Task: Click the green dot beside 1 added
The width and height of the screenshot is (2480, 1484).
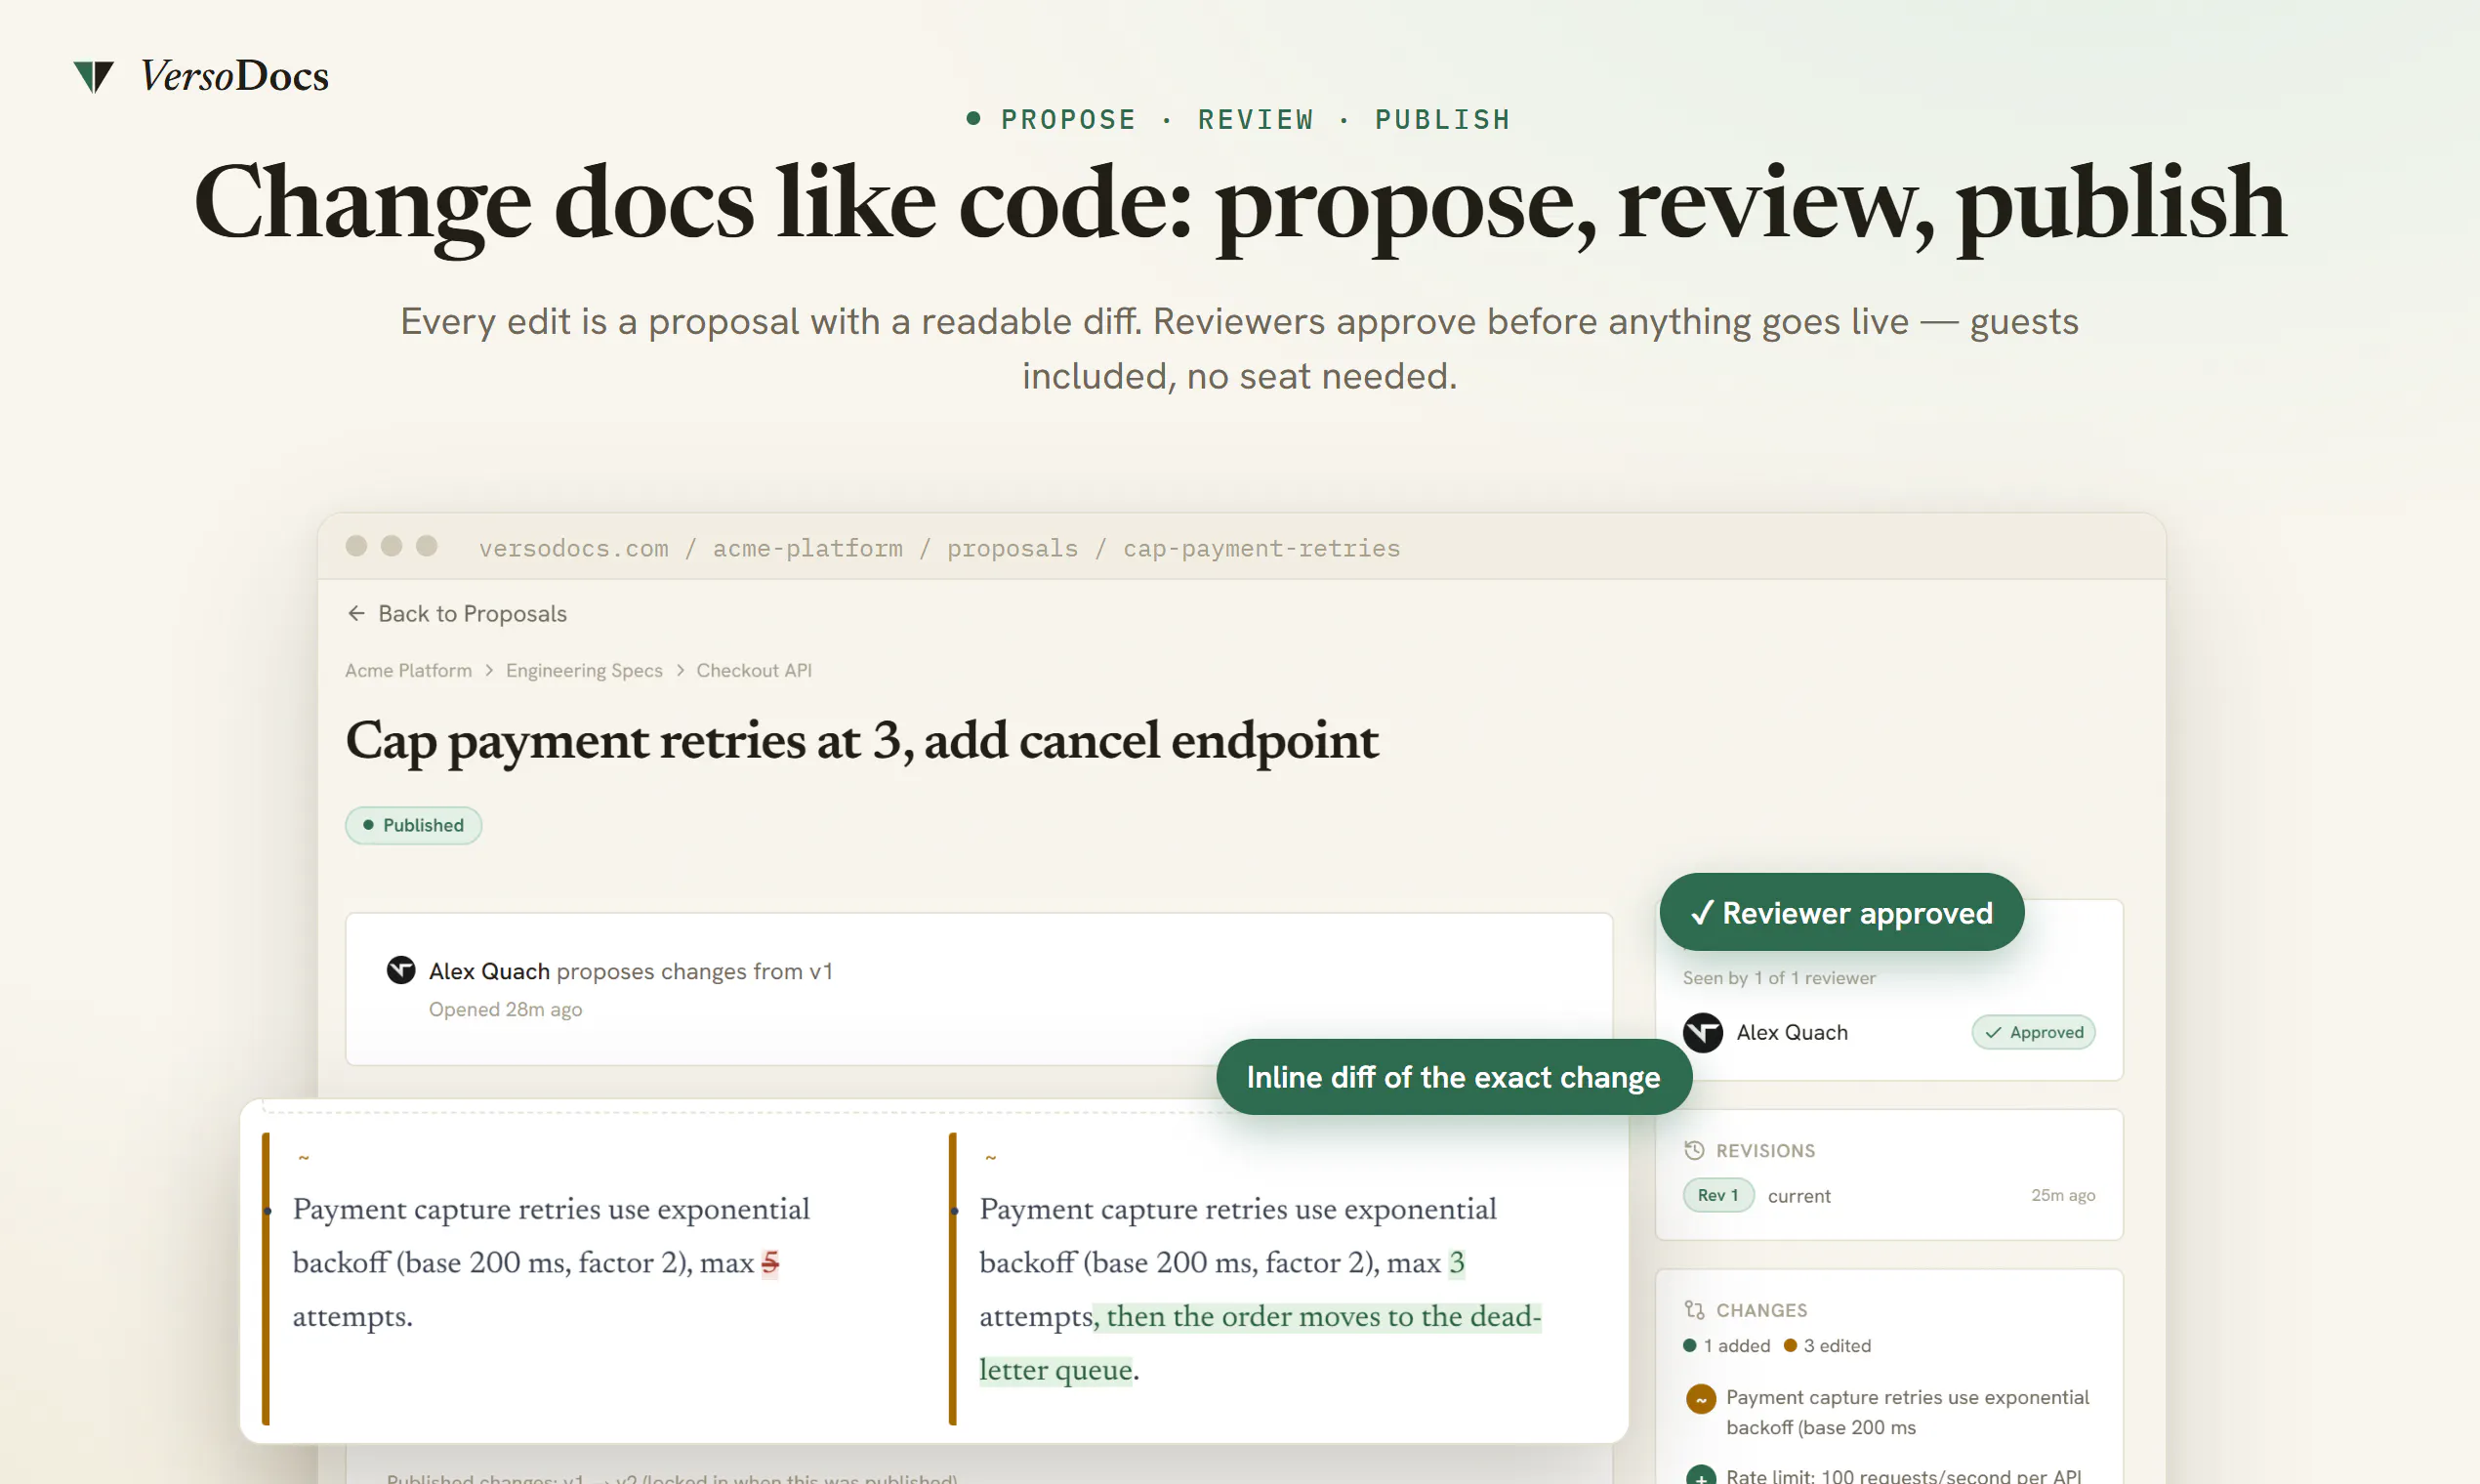Action: [1690, 1345]
